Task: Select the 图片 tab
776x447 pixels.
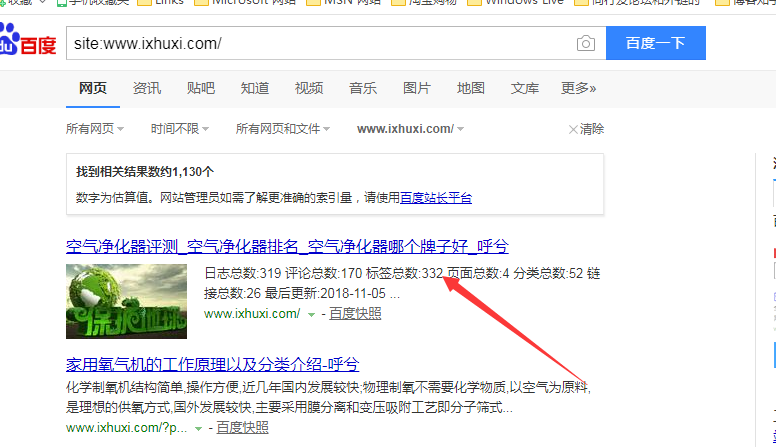Action: [x=417, y=88]
